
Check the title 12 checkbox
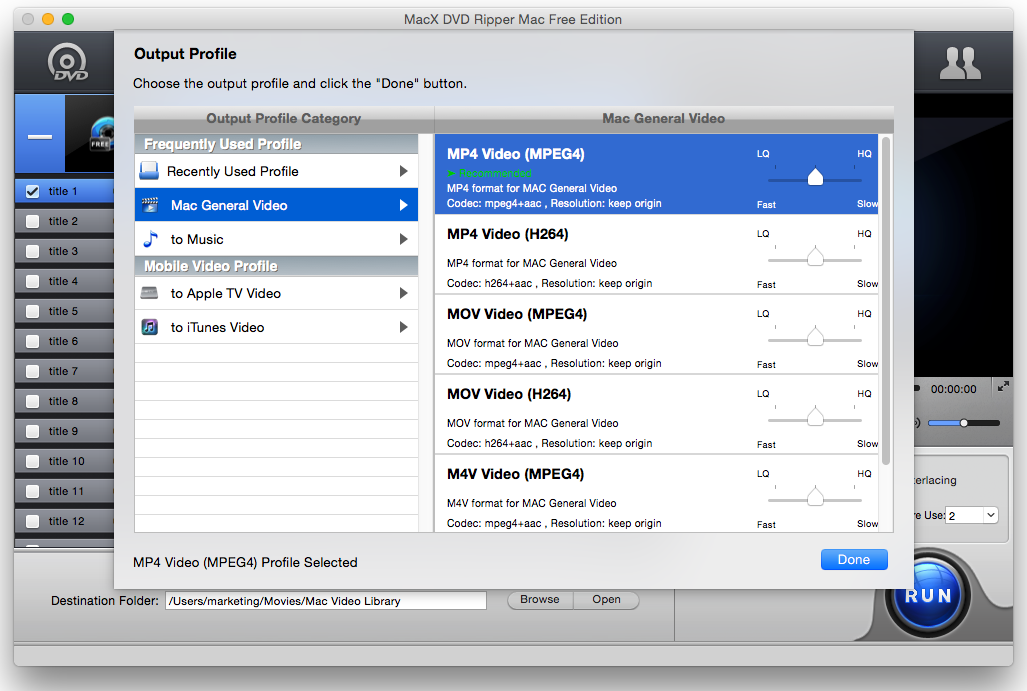tap(32, 521)
